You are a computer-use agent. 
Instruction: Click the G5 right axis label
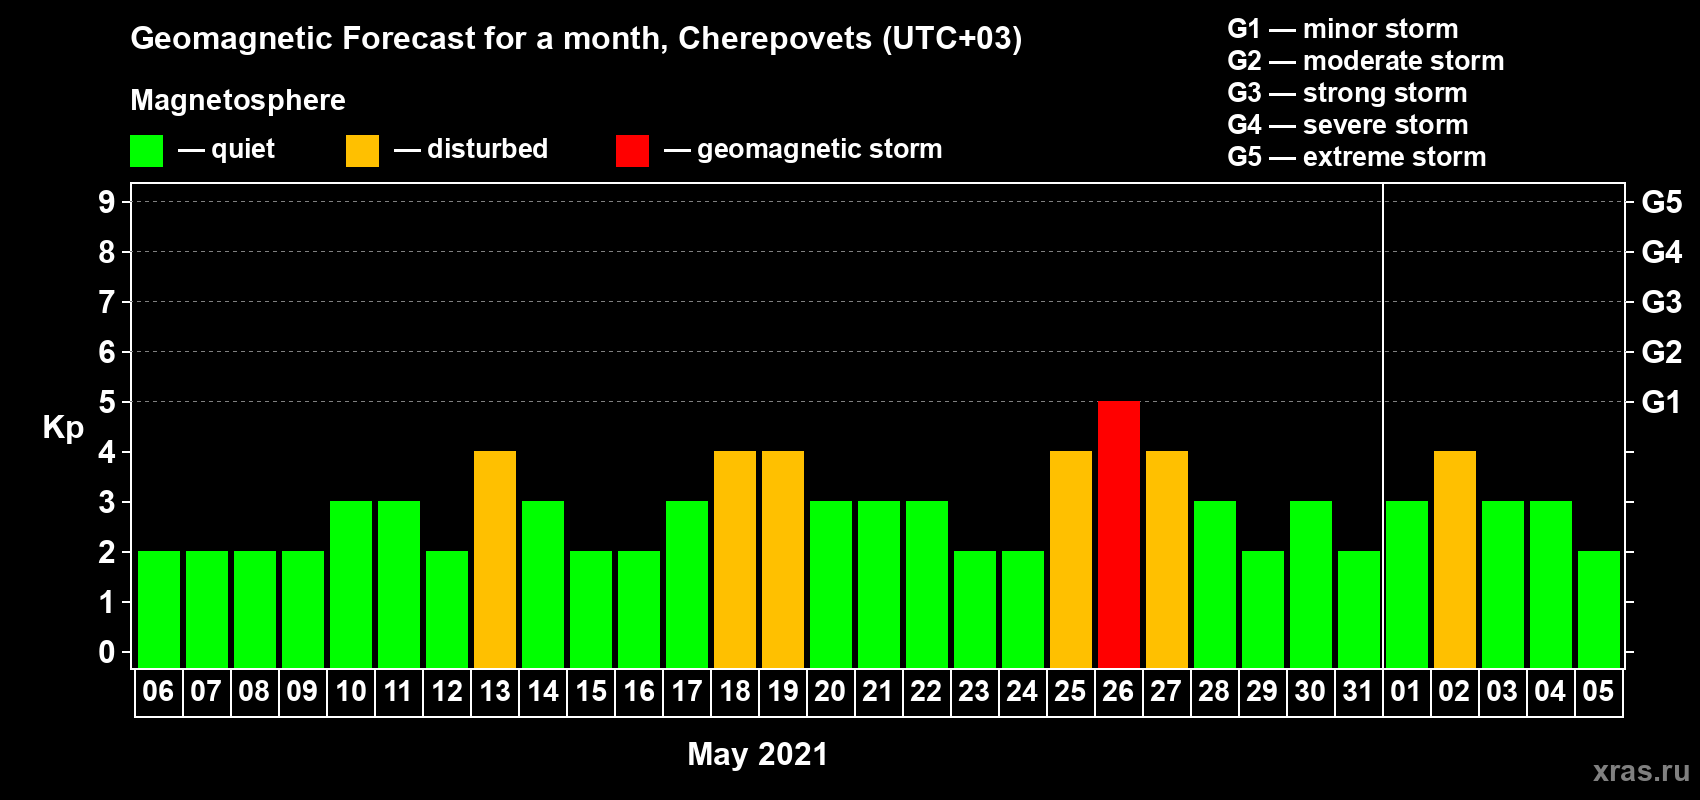pyautogui.click(x=1662, y=202)
